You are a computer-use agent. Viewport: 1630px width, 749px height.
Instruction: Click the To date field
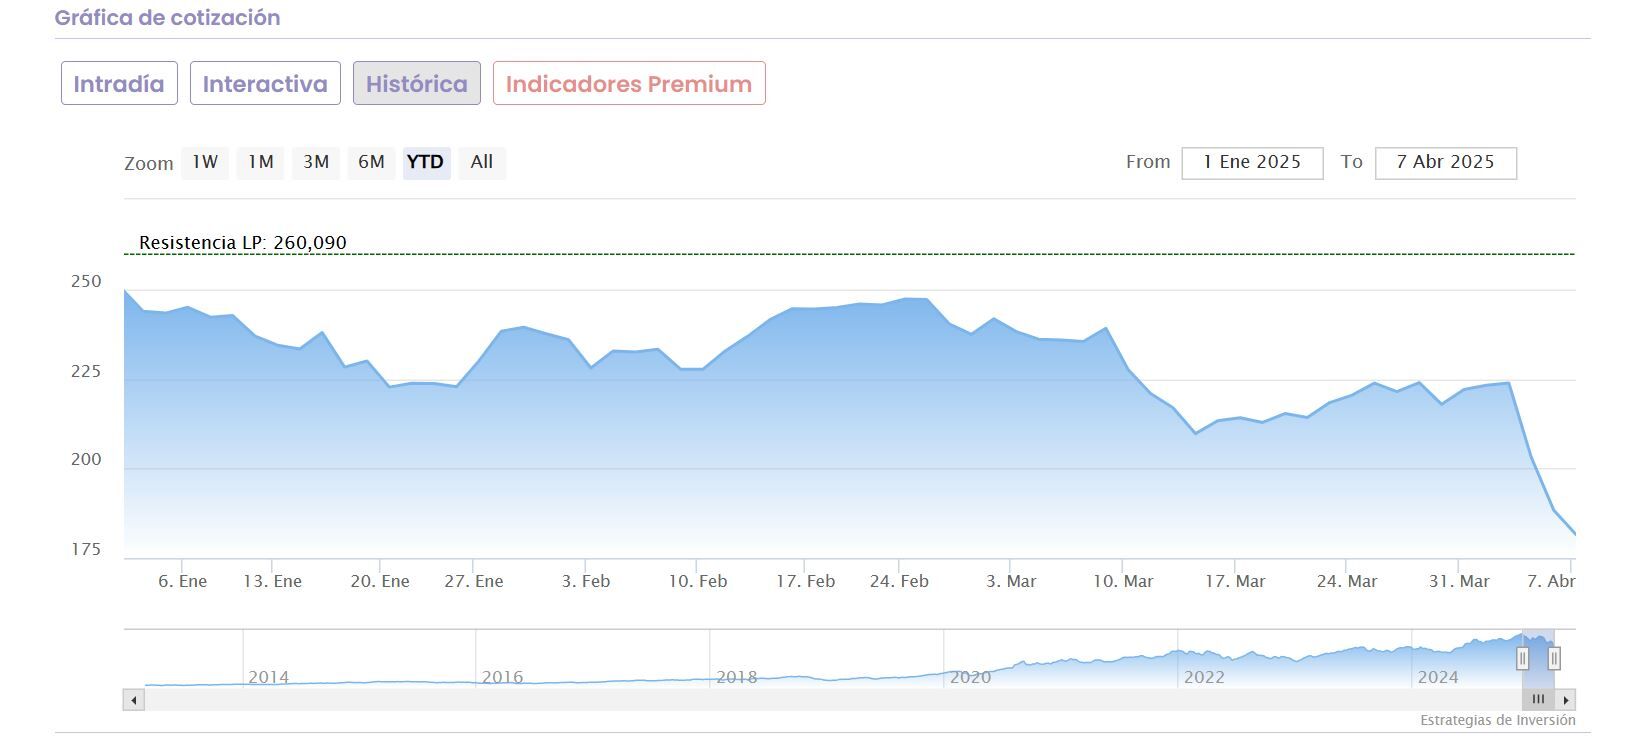pos(1445,163)
